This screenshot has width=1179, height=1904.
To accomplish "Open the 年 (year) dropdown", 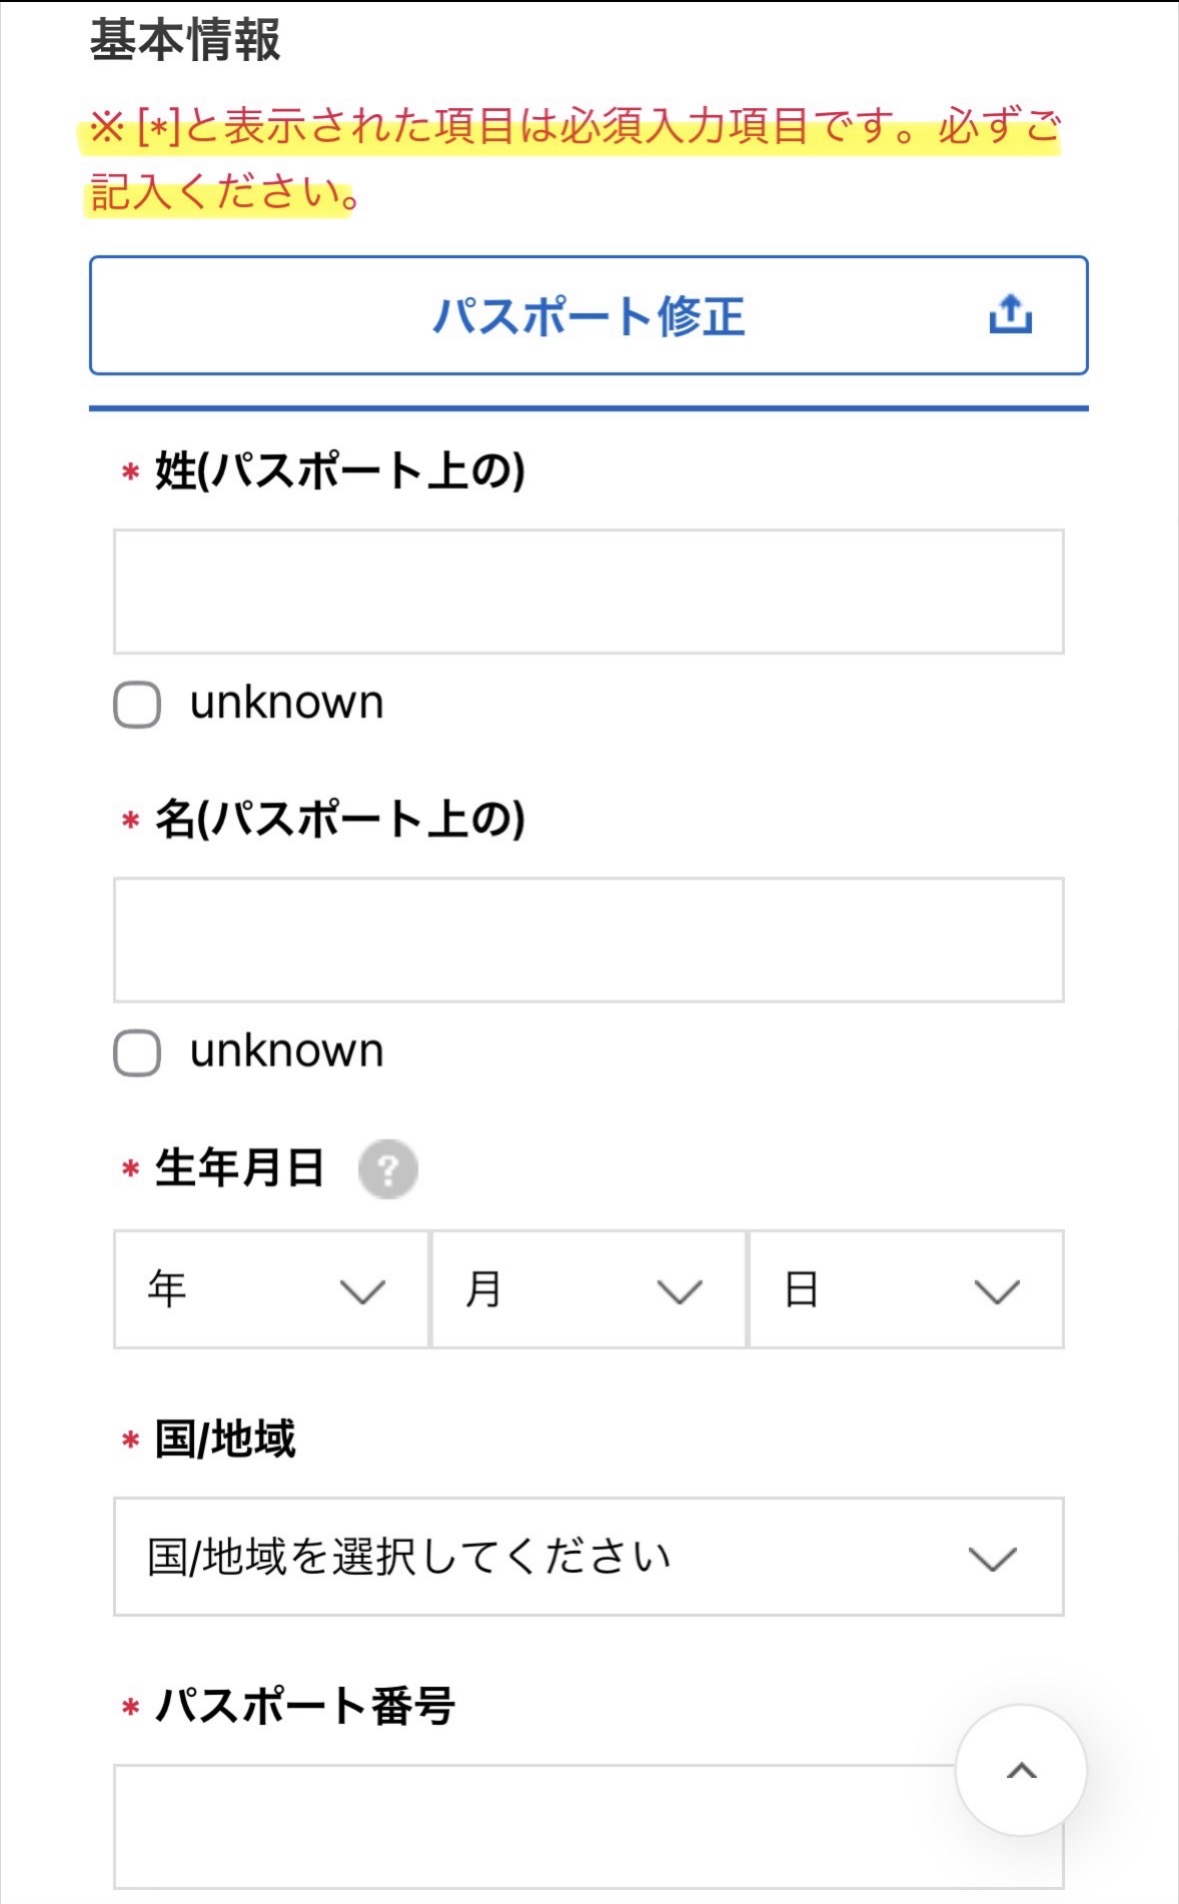I will [270, 1290].
